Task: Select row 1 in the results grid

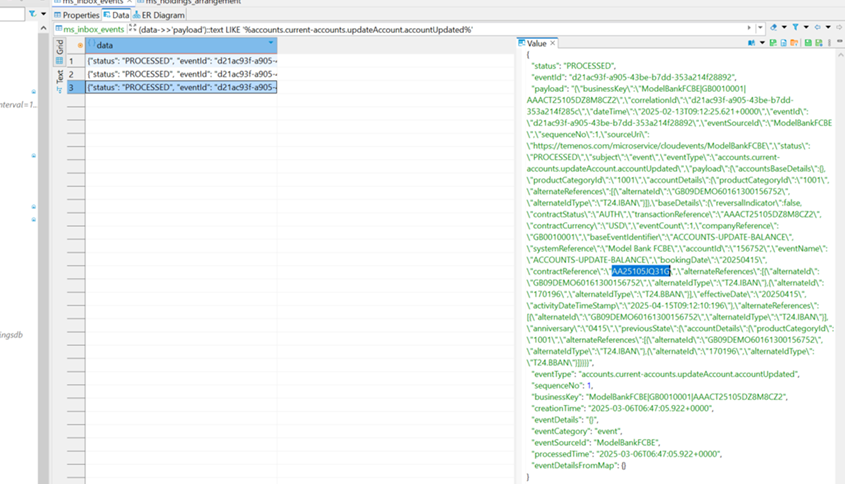Action: point(71,60)
